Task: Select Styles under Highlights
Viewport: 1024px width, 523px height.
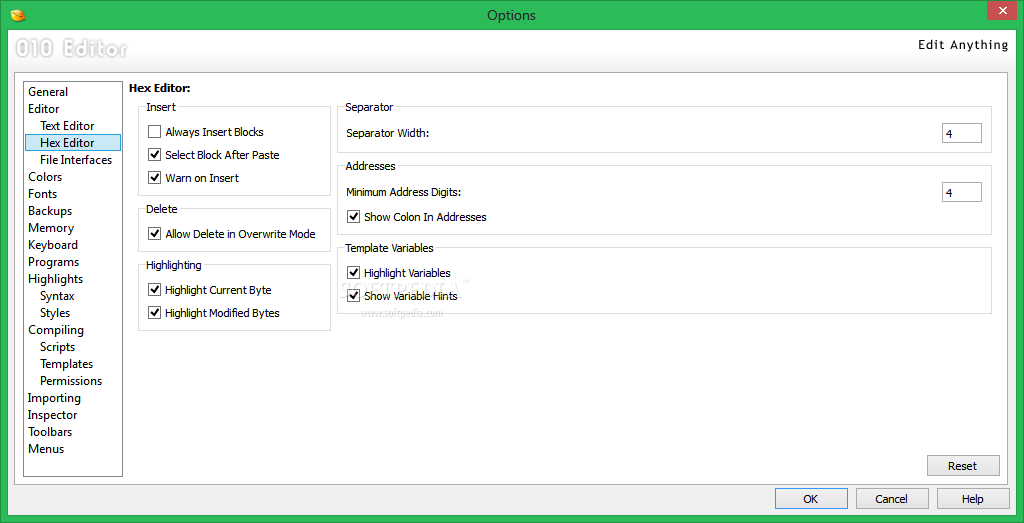Action: [x=55, y=313]
